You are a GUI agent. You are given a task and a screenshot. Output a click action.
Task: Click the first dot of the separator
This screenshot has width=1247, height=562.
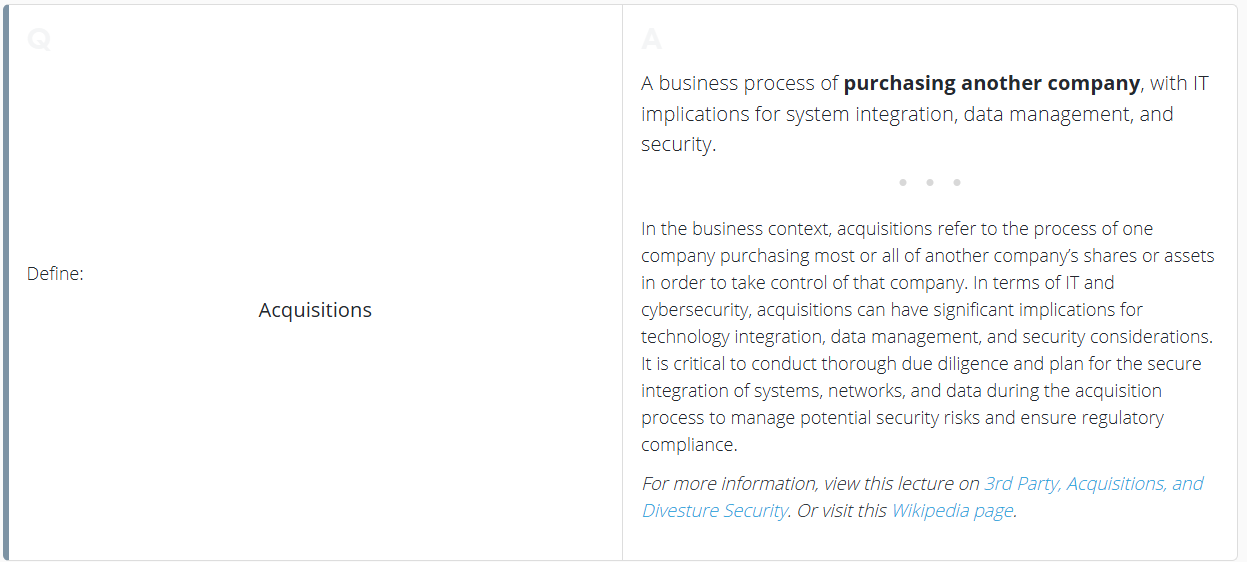pyautogui.click(x=903, y=183)
